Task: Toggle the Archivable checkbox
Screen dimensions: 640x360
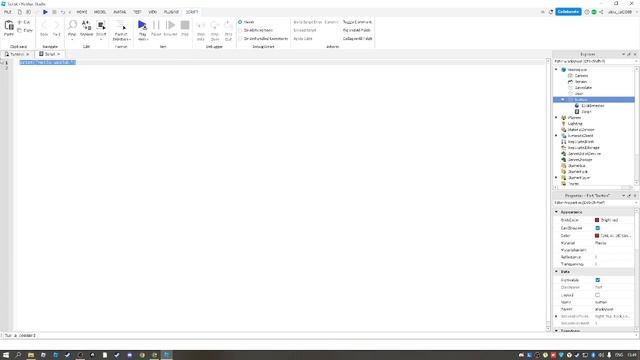Action: [598, 280]
